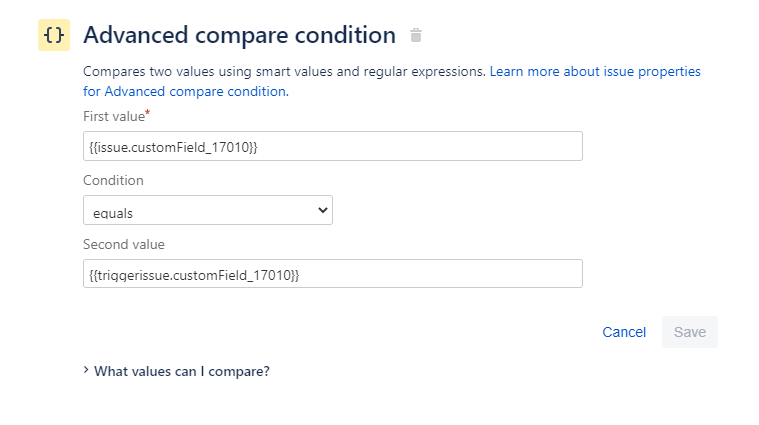The width and height of the screenshot is (759, 425).
Task: Click the "Condition" label above the dropdown
Action: point(113,181)
